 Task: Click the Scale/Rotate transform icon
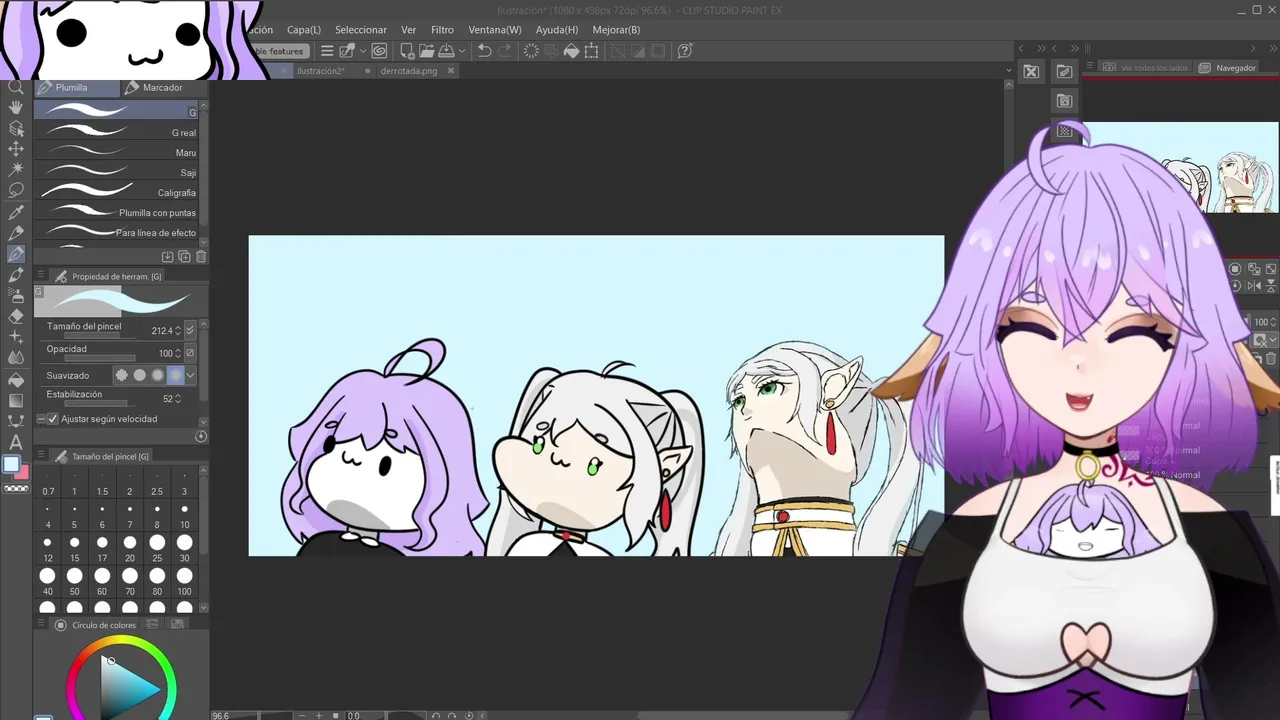pyautogui.click(x=591, y=51)
